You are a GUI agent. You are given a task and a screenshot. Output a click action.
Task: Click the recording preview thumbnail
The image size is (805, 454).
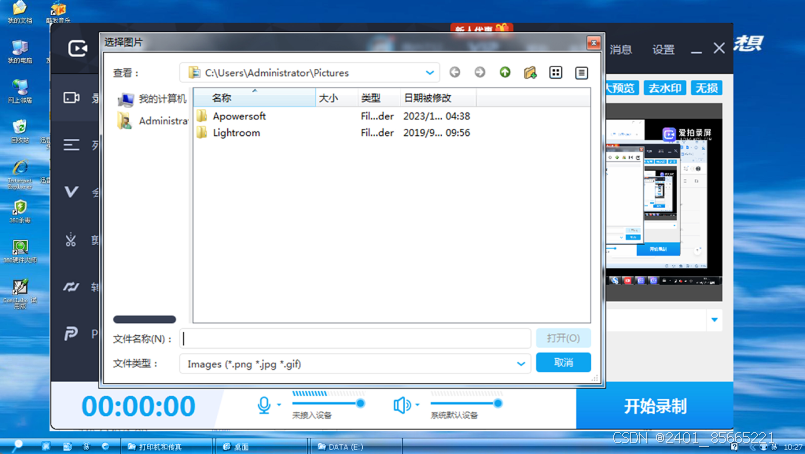[664, 202]
